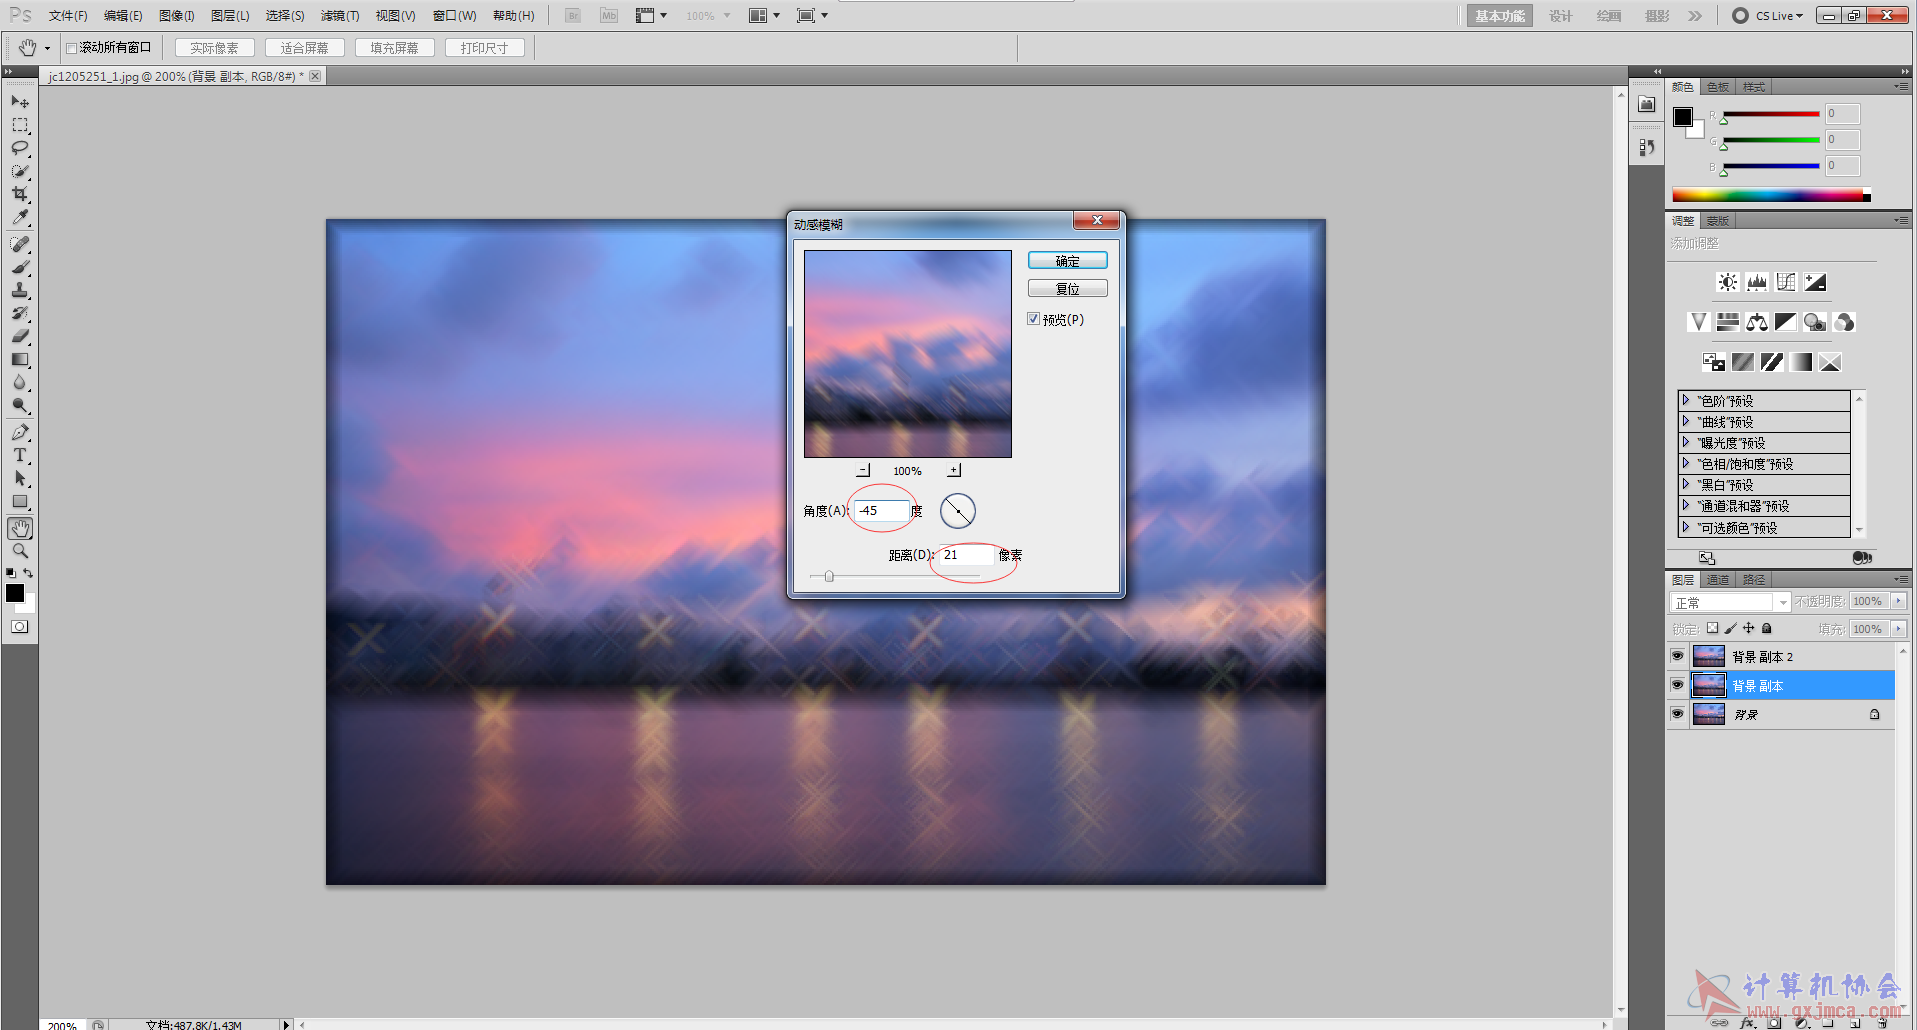Switch to the 通道 channels tab

coord(1718,580)
